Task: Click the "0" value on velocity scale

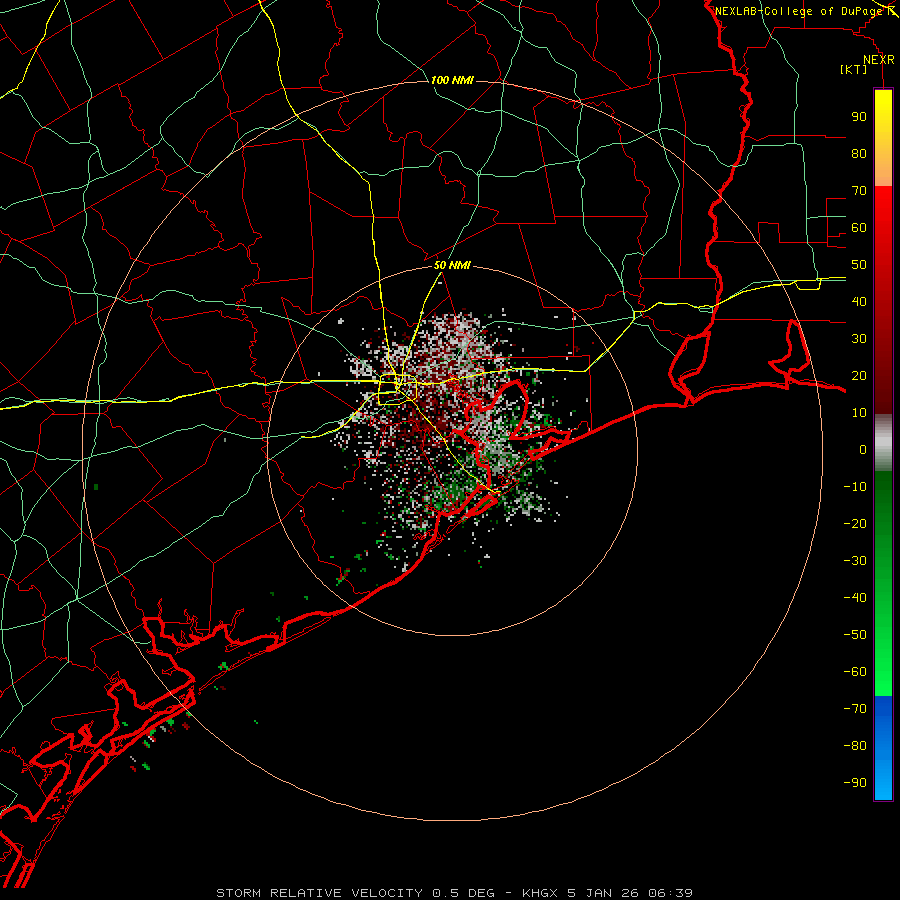Action: click(x=863, y=450)
